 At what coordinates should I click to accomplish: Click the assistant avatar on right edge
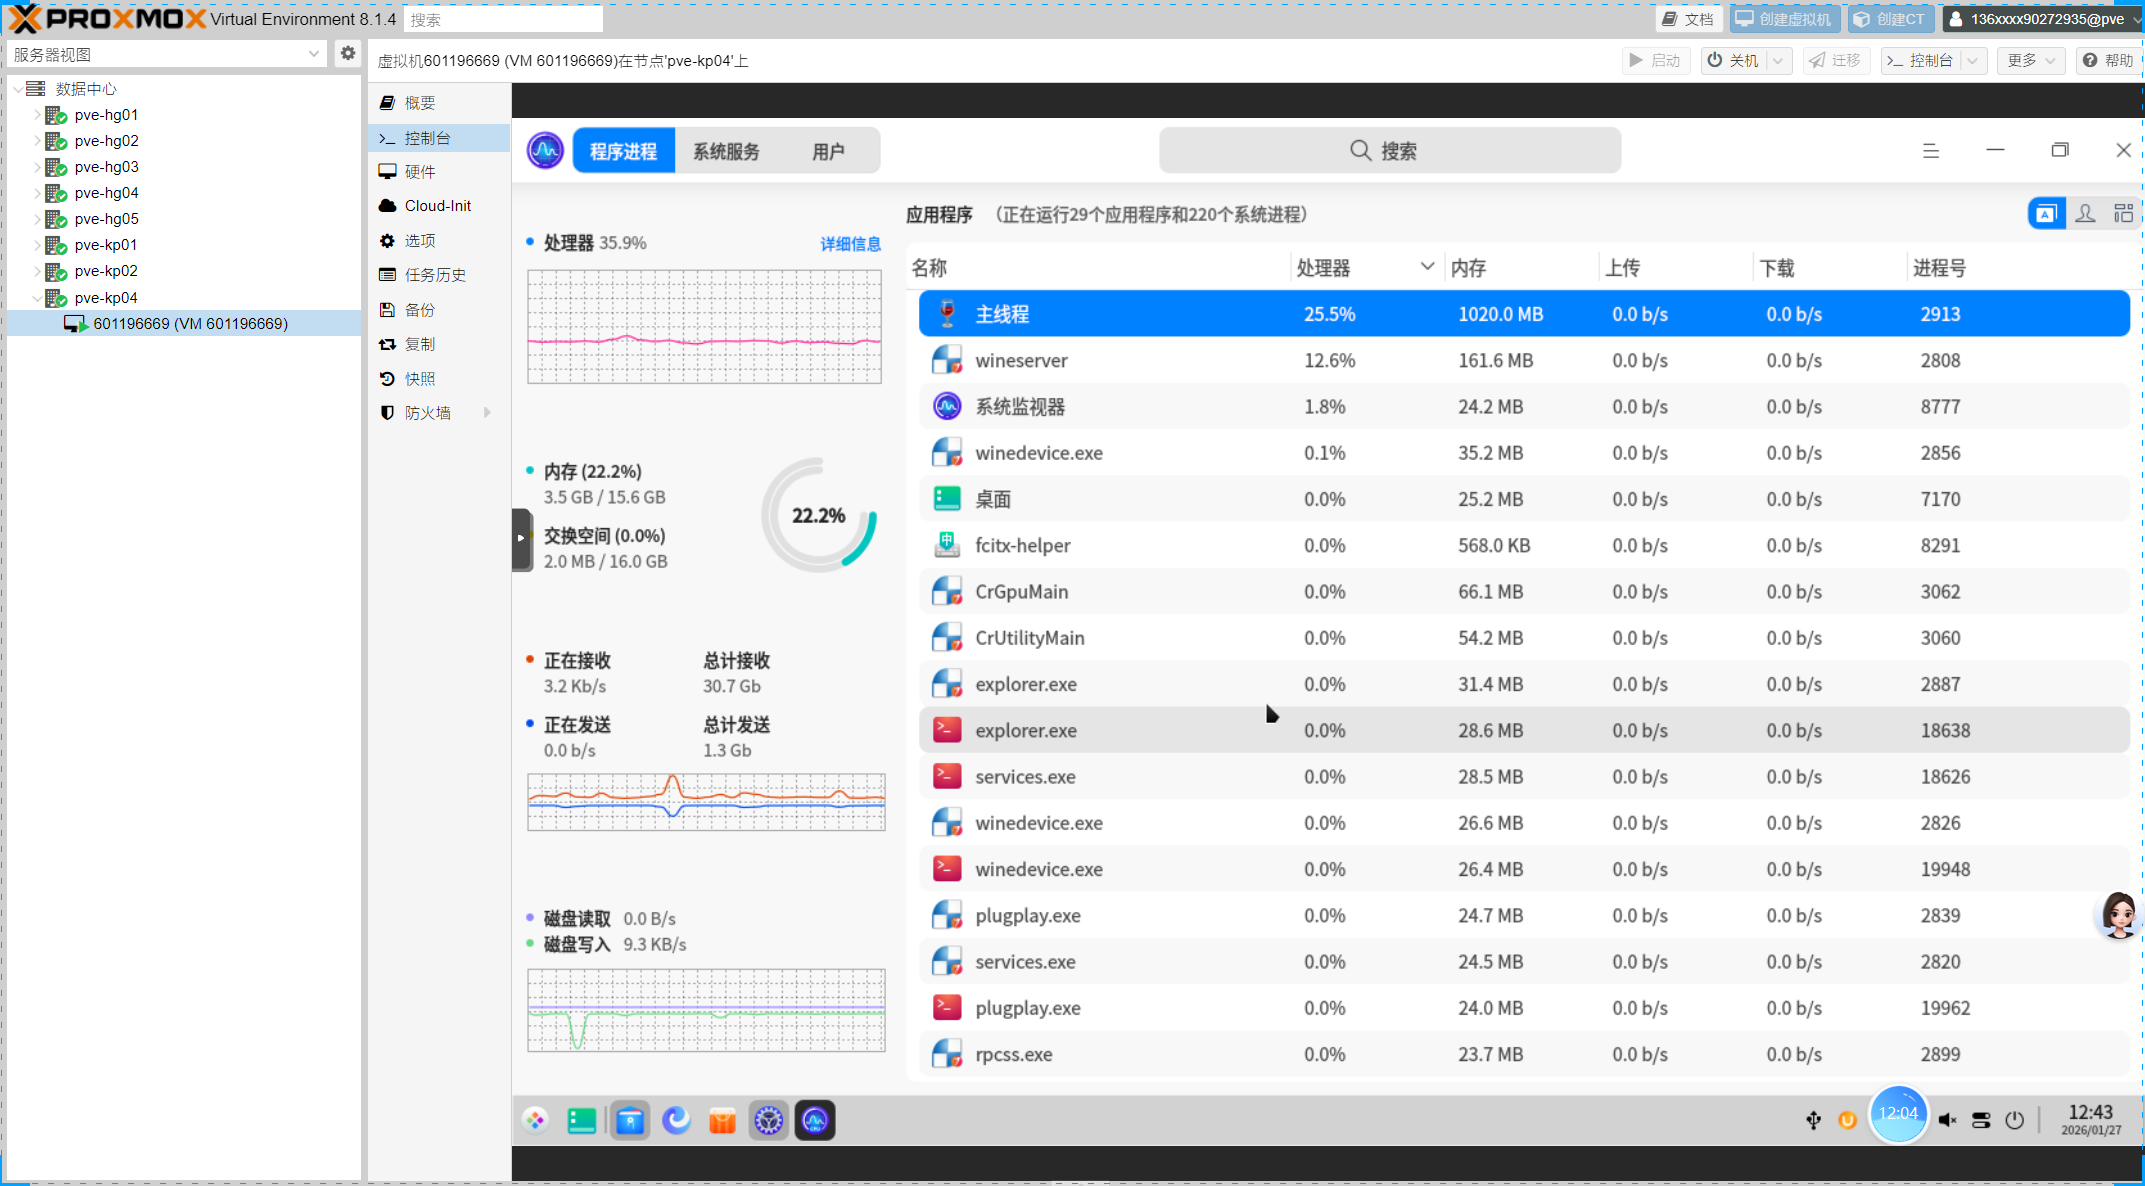tap(2118, 914)
